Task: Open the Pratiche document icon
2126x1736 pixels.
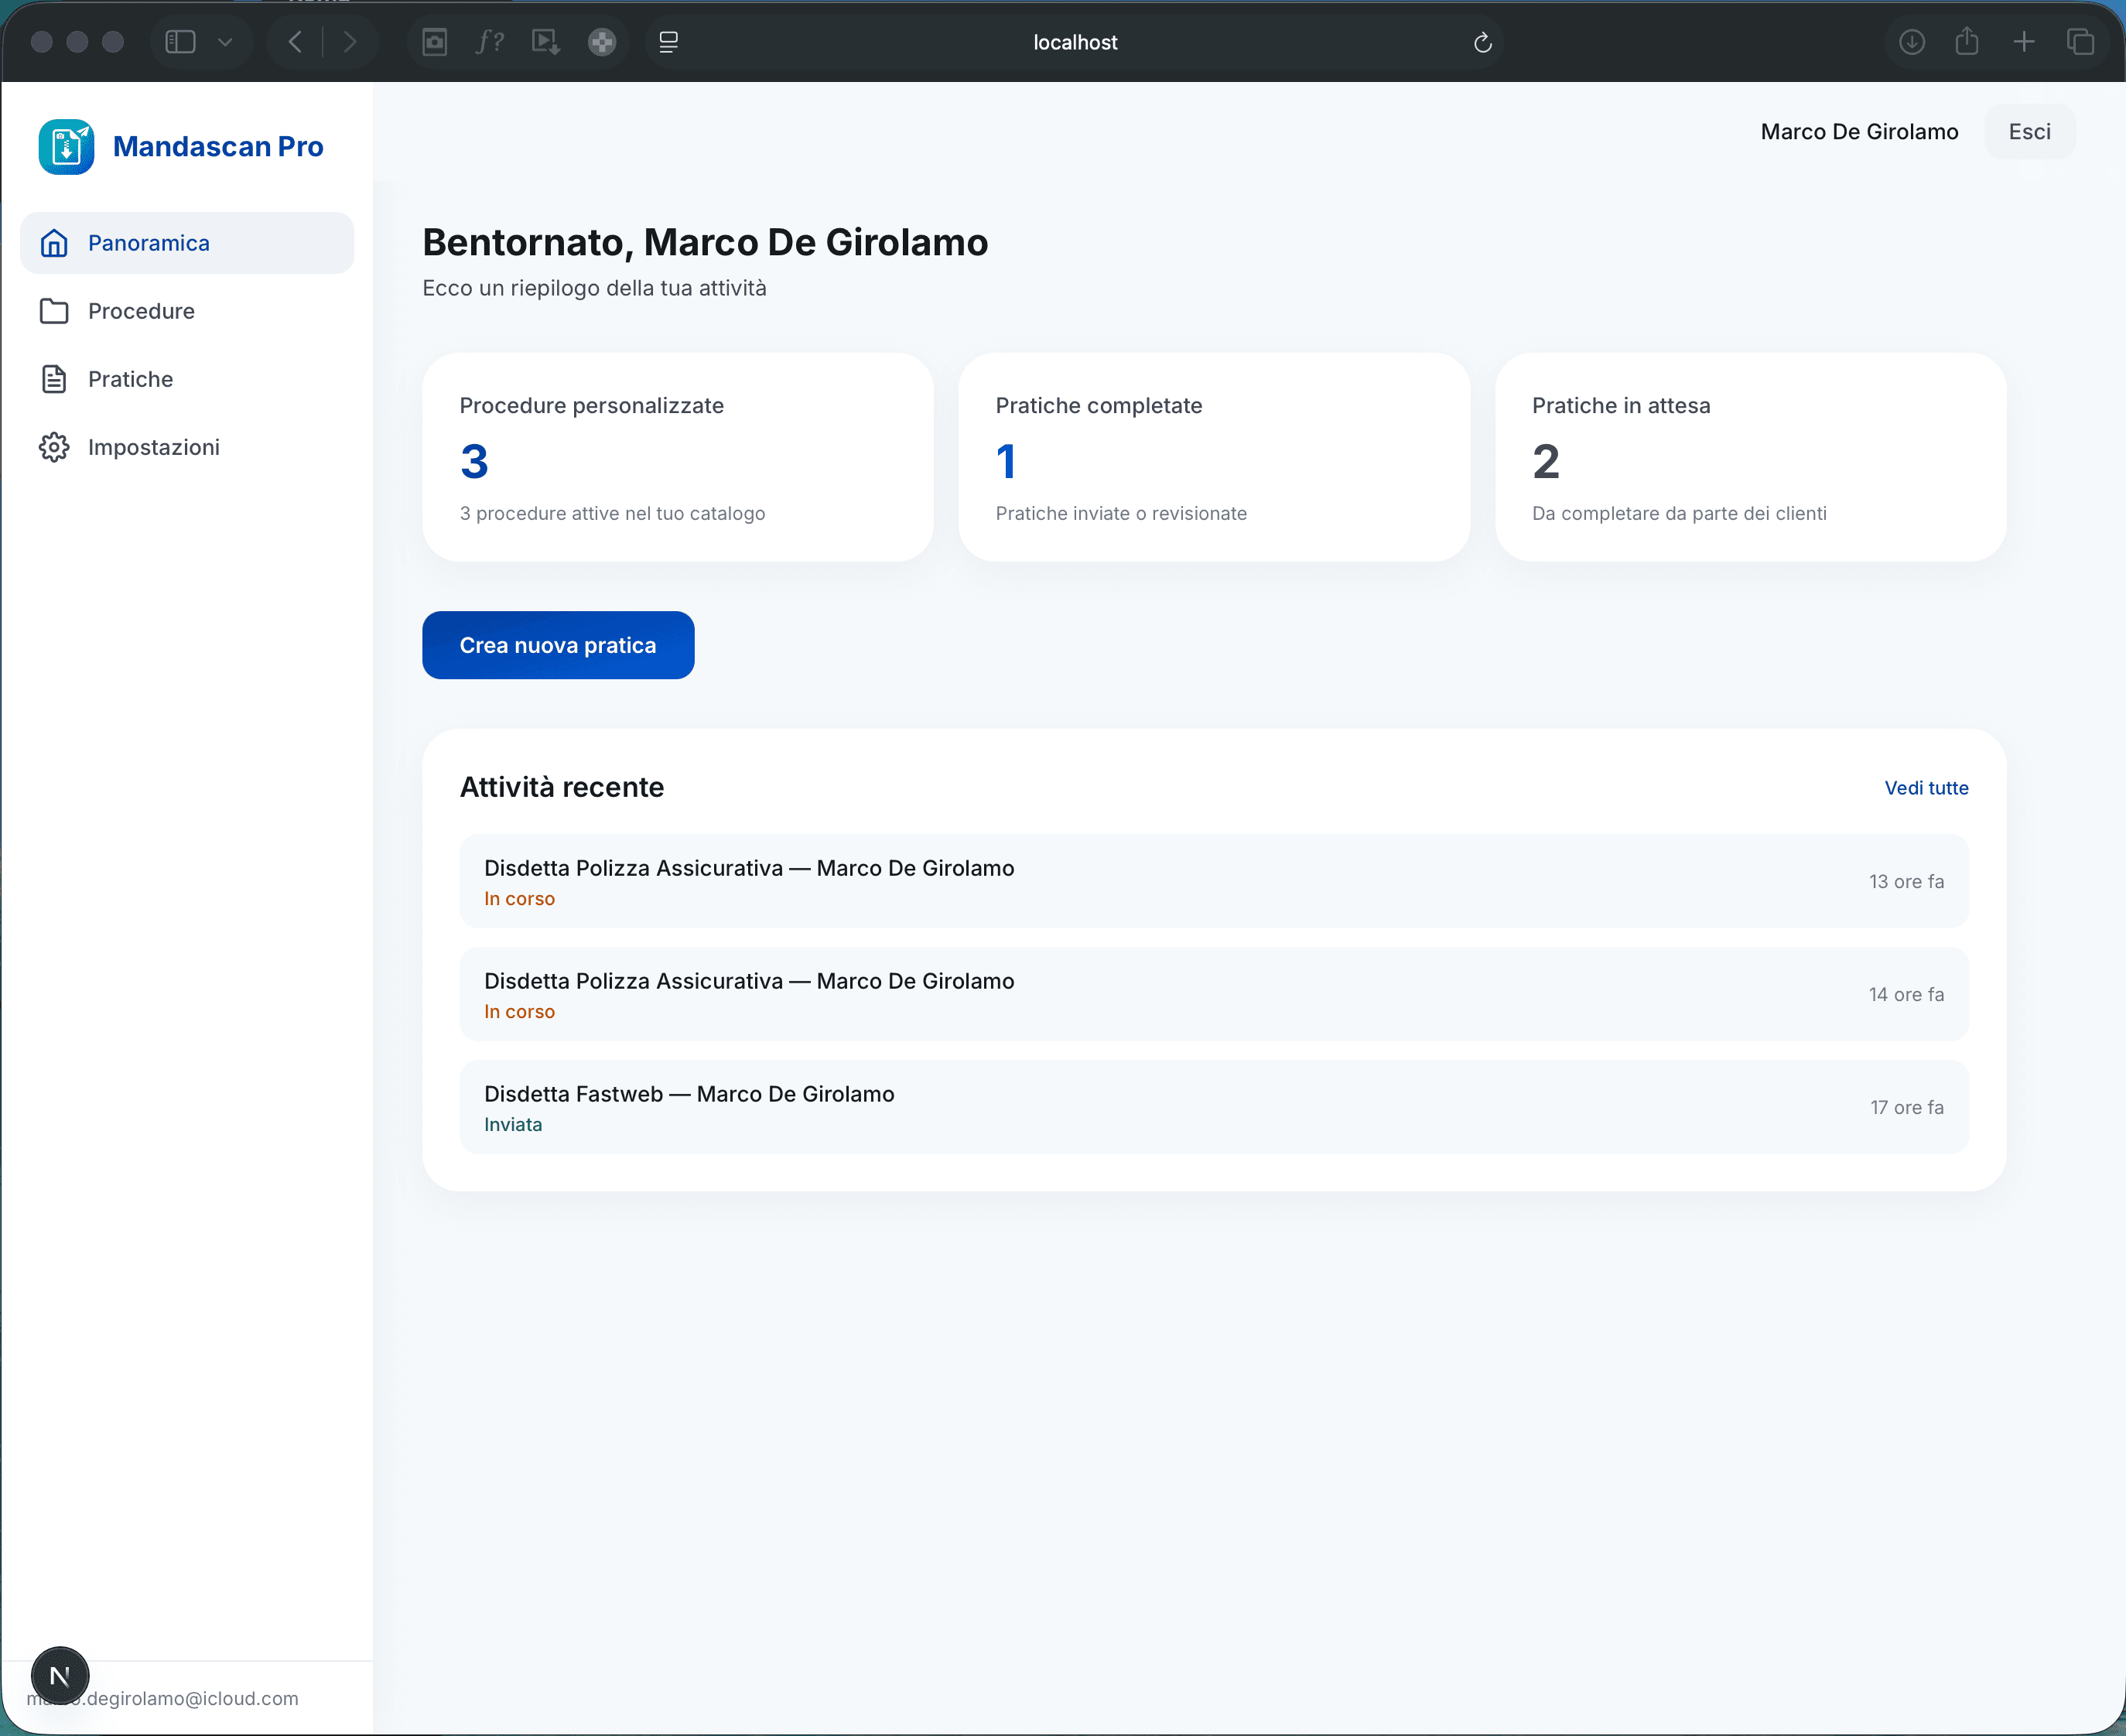Action: [54, 378]
